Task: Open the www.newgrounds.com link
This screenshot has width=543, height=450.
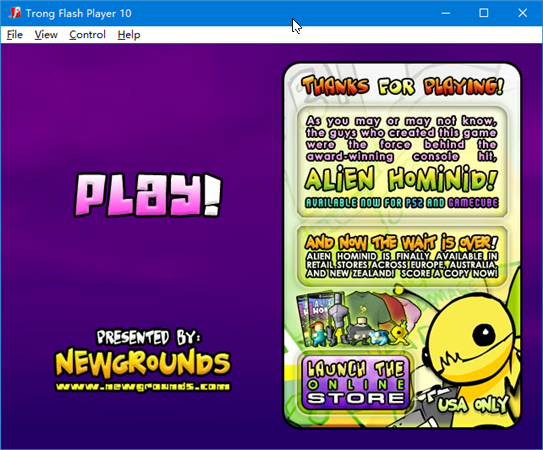Action: point(143,387)
